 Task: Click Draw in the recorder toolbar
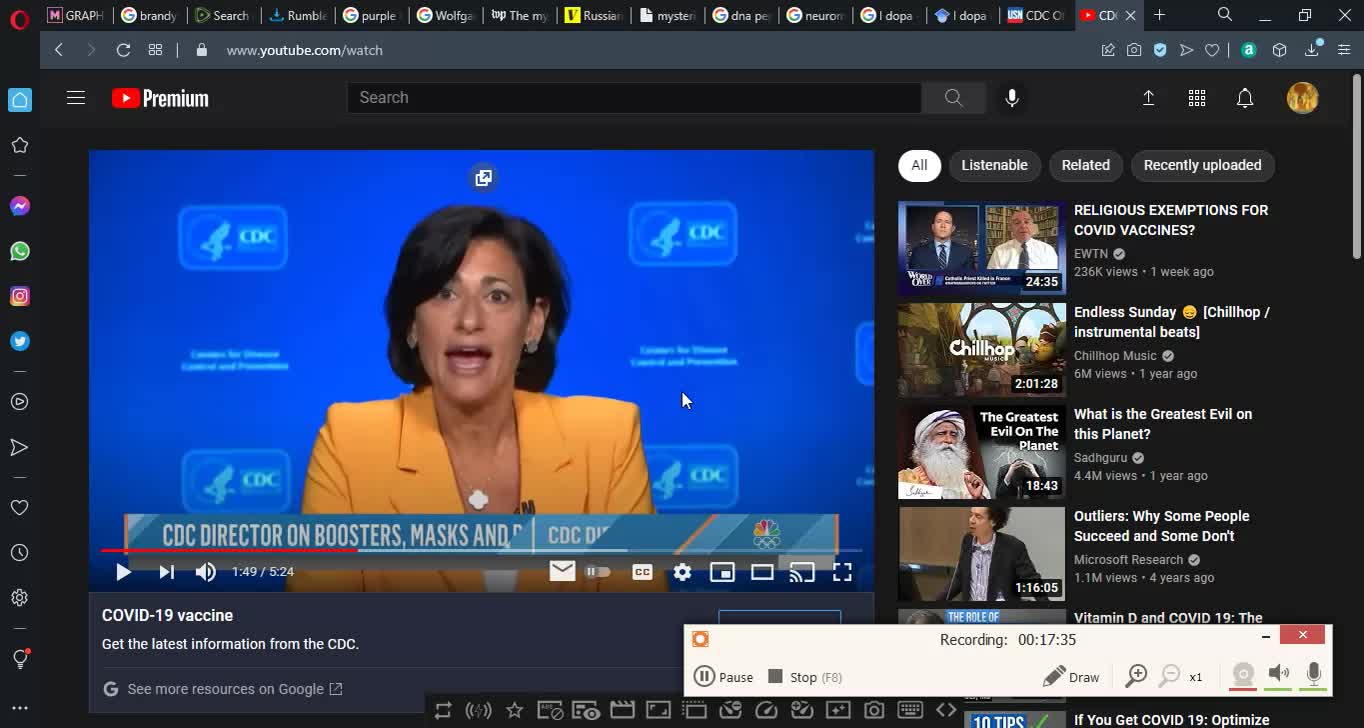point(1071,677)
